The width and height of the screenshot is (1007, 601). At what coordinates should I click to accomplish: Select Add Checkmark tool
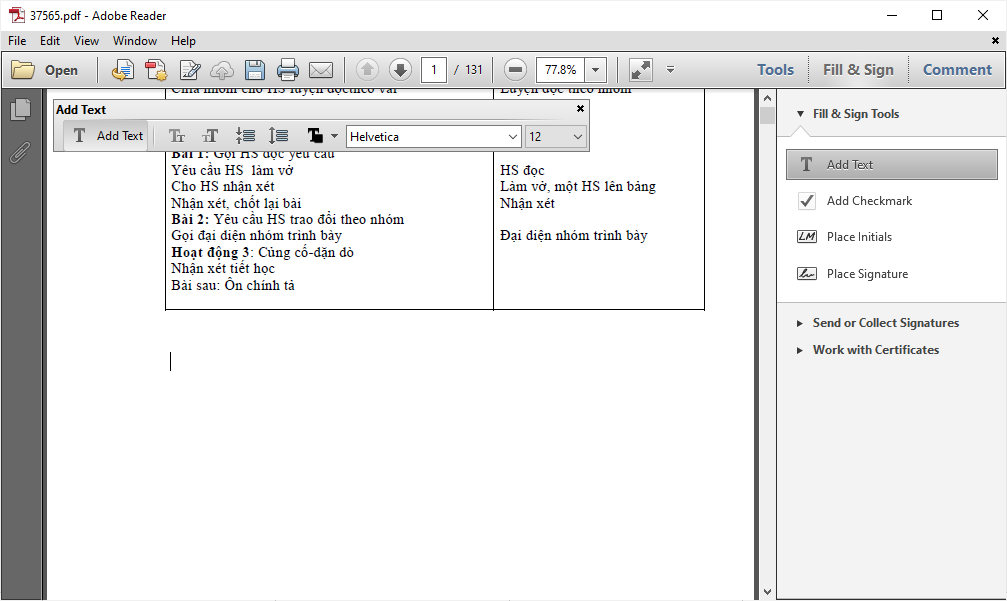pos(868,201)
